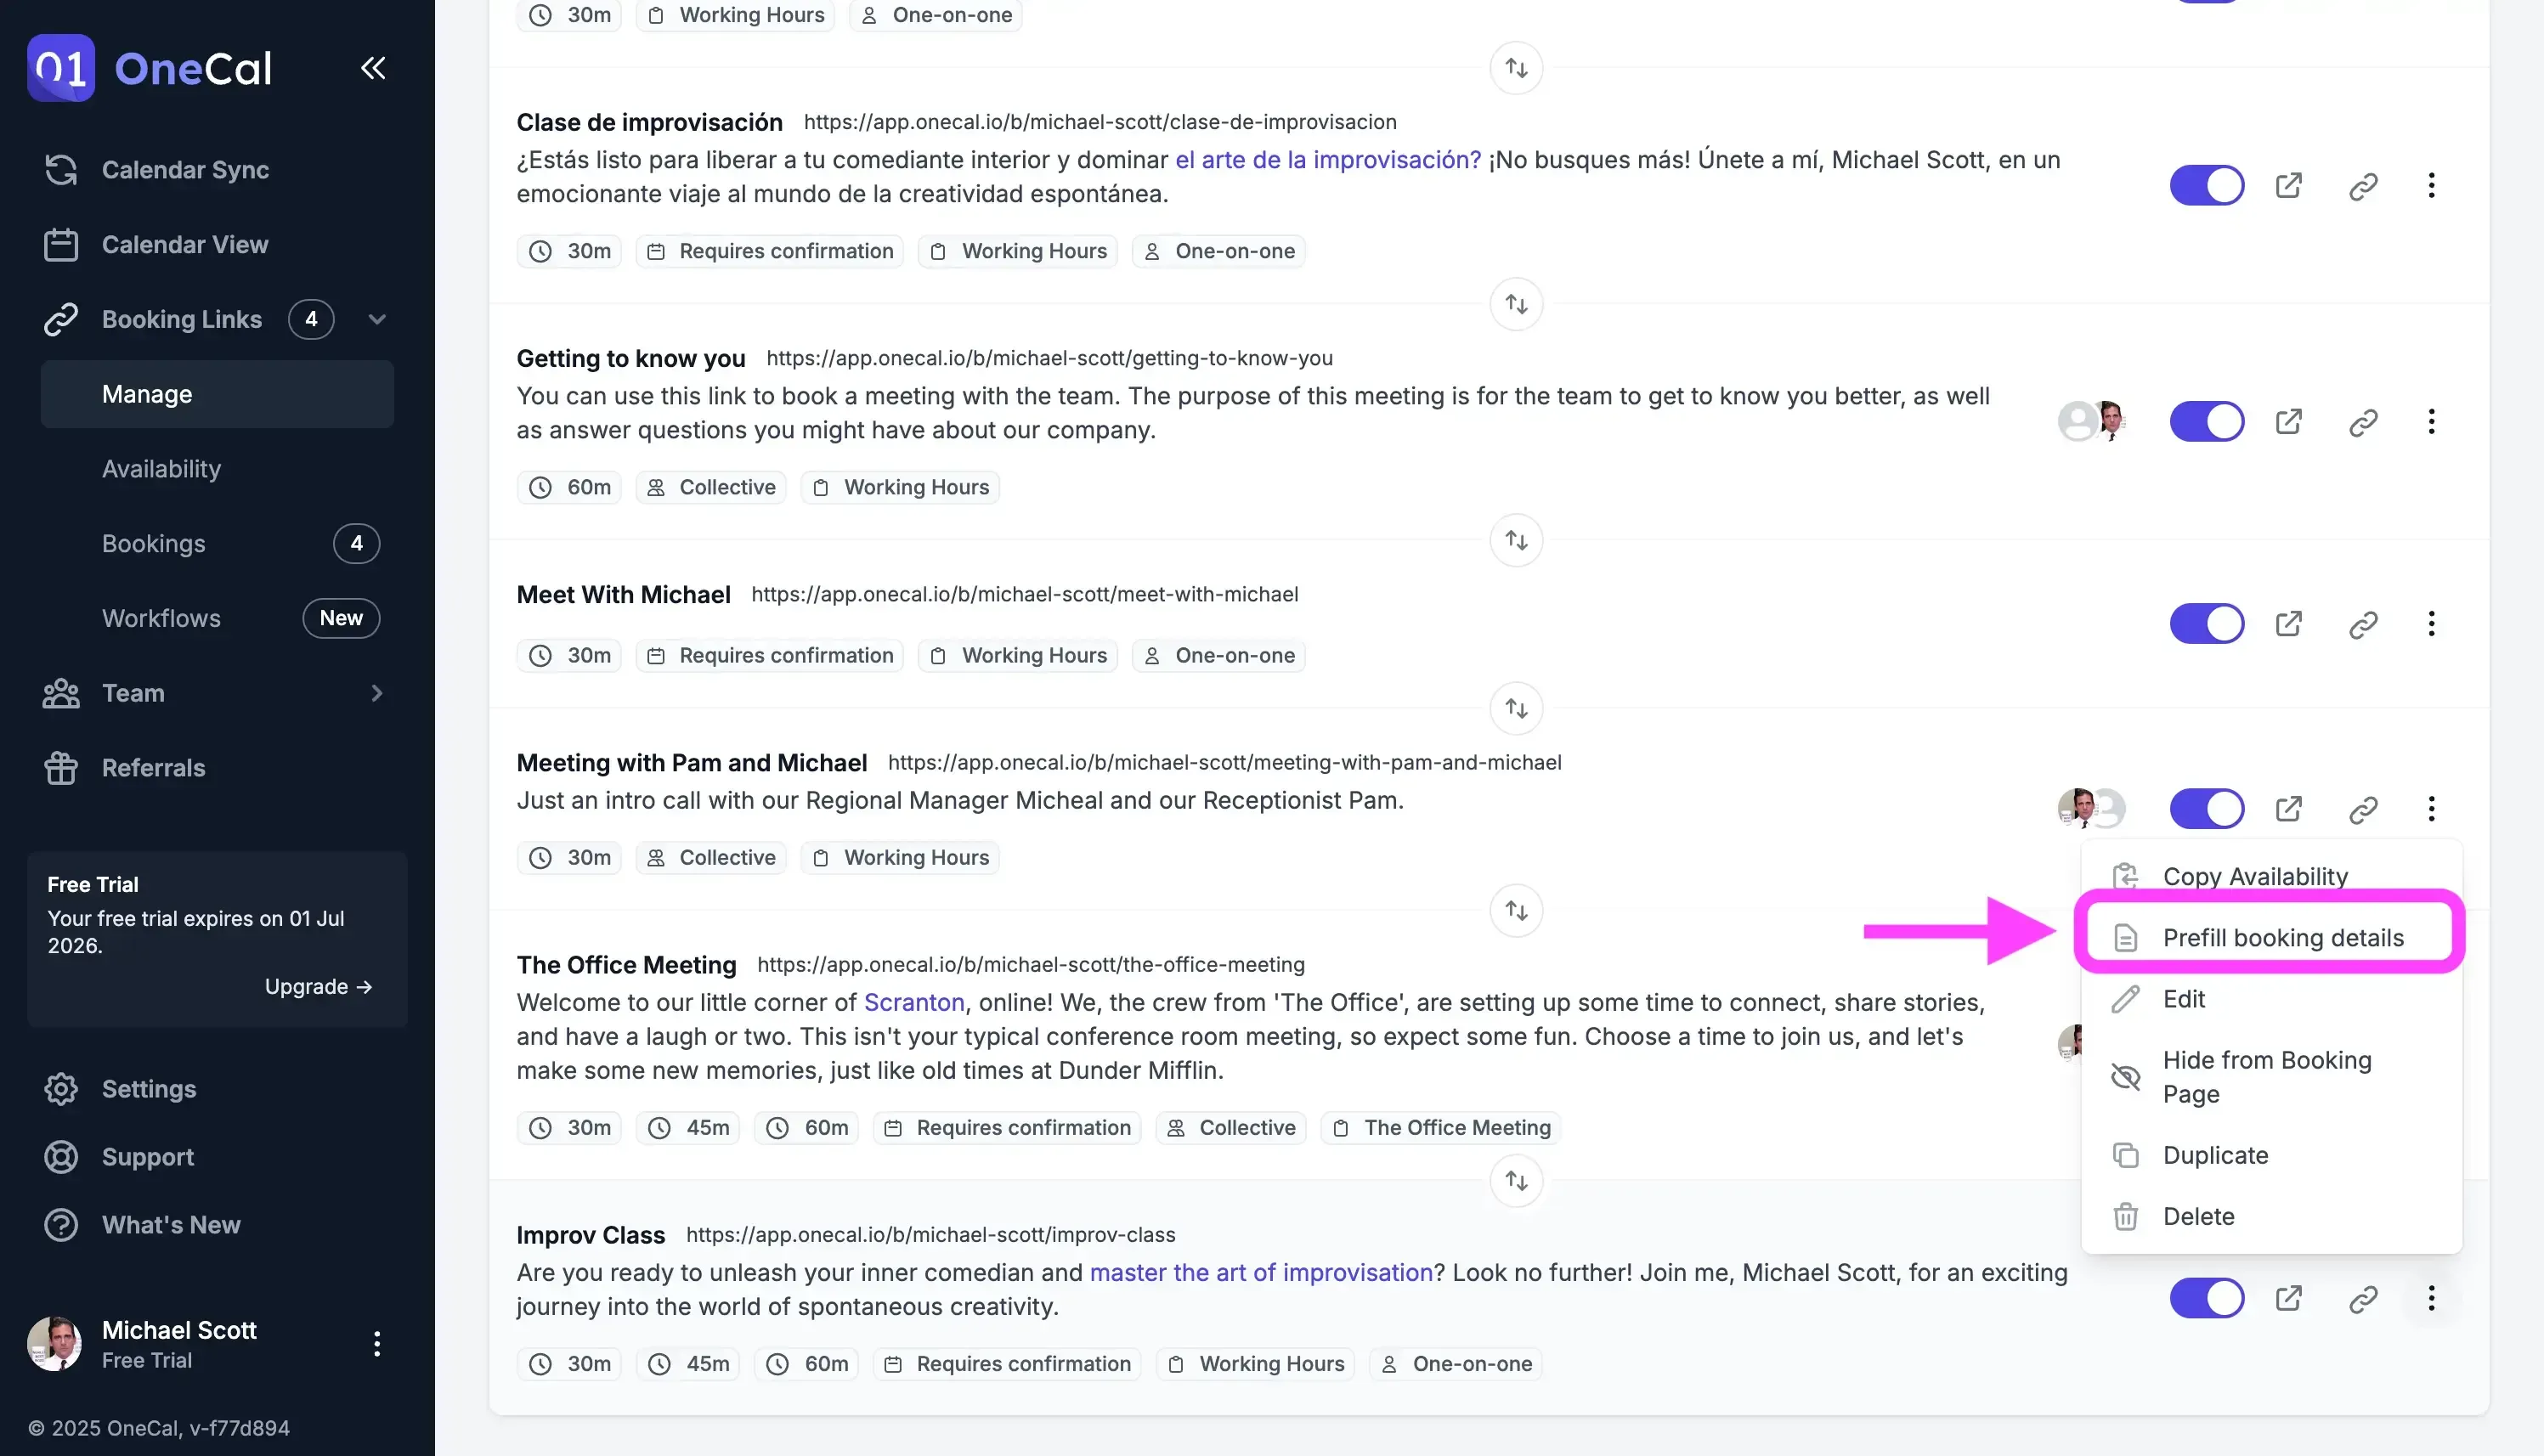Open more options for Meet With Michael

(2431, 624)
